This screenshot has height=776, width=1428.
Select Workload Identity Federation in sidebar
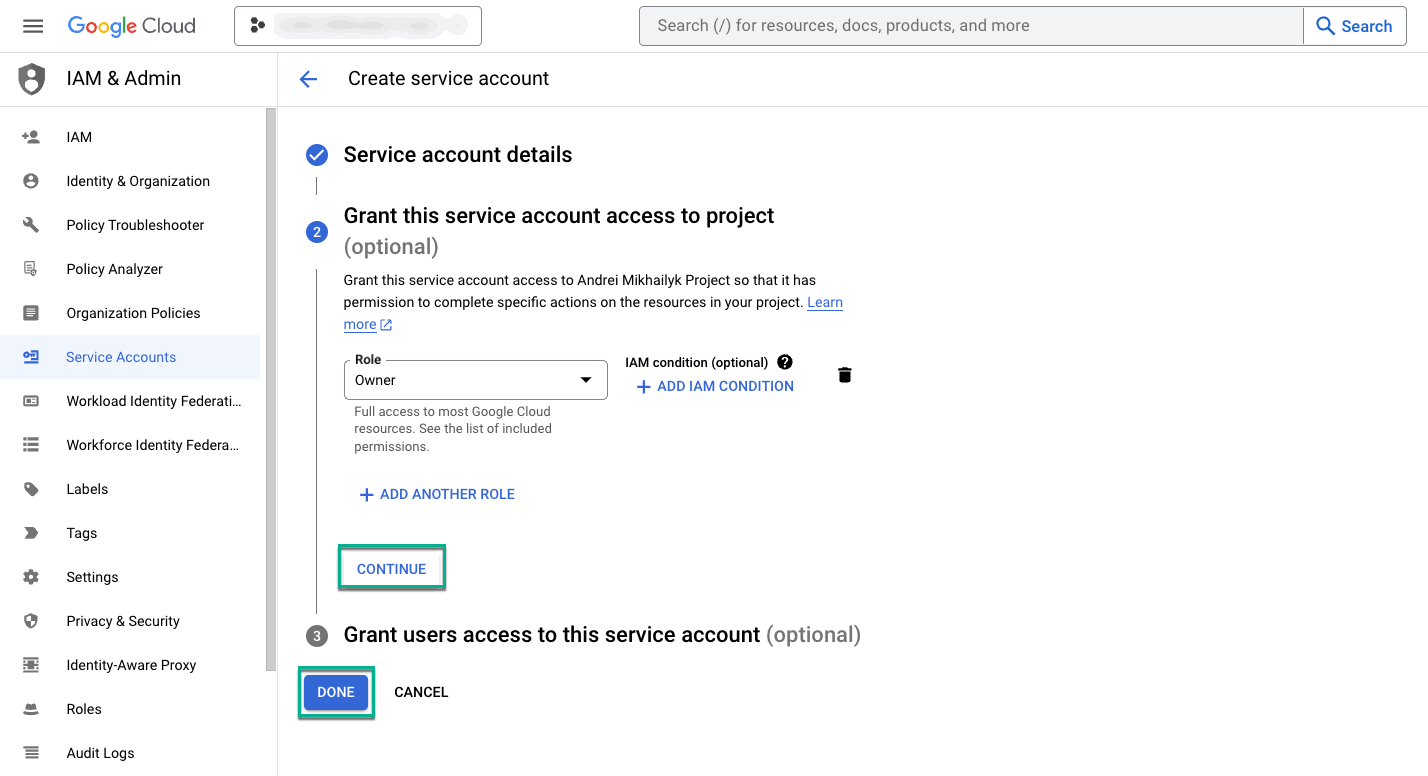pyautogui.click(x=153, y=401)
